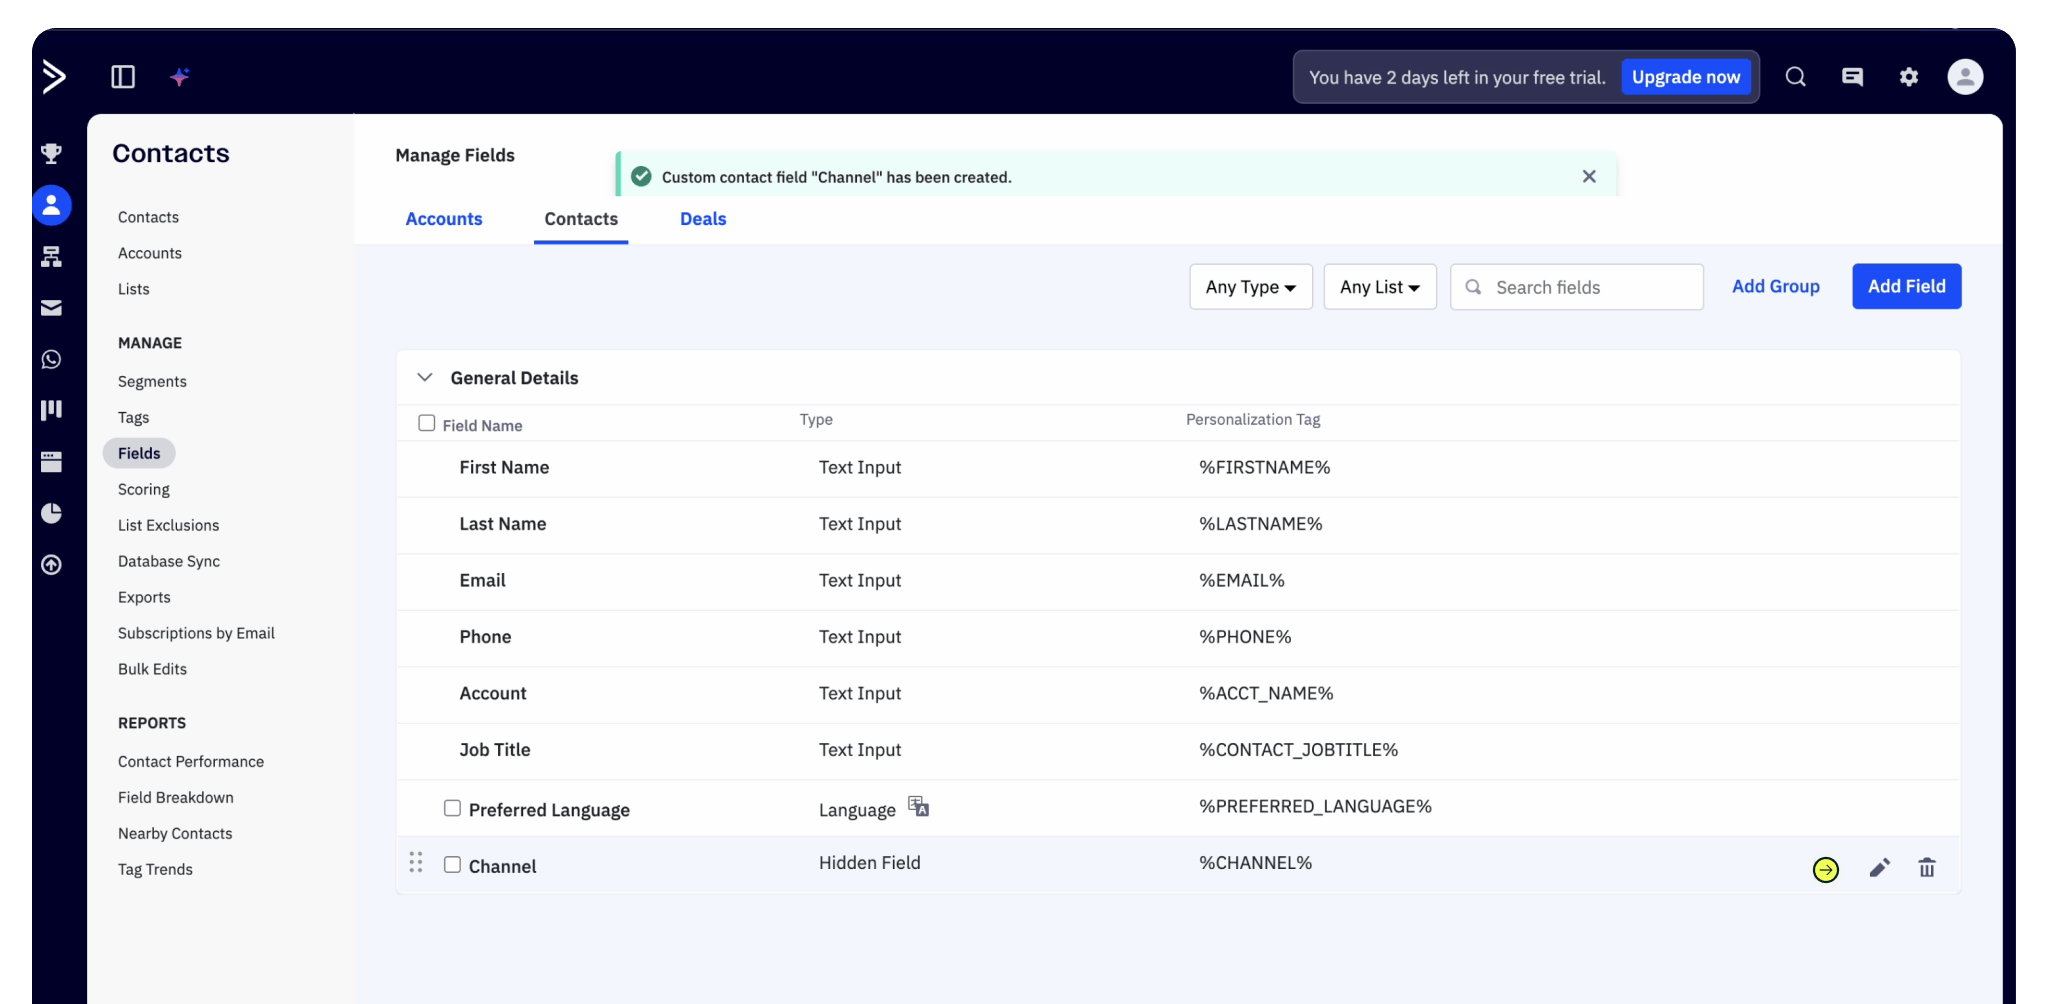Open the WhatsApp conversations icon in rail
This screenshot has height=1004, width=2048.
pos(52,359)
